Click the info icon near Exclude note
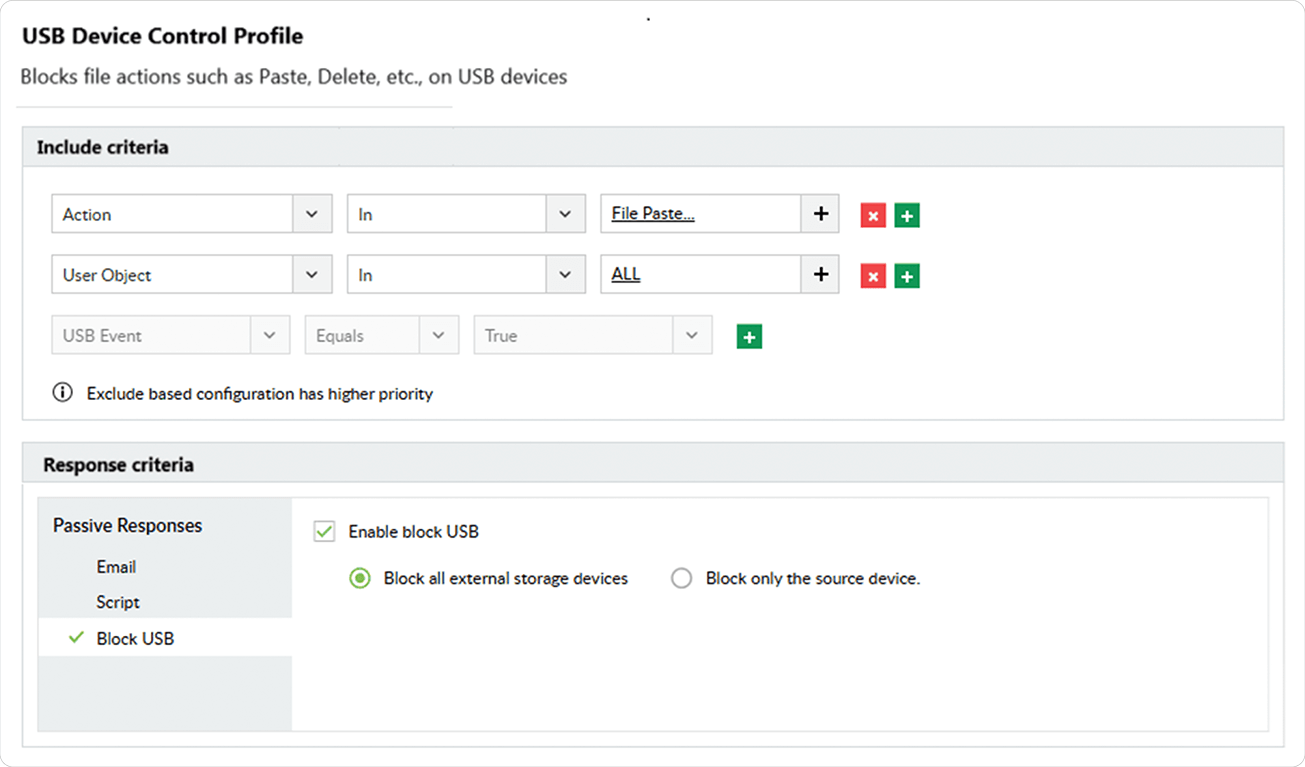The height and width of the screenshot is (767, 1305). 62,393
